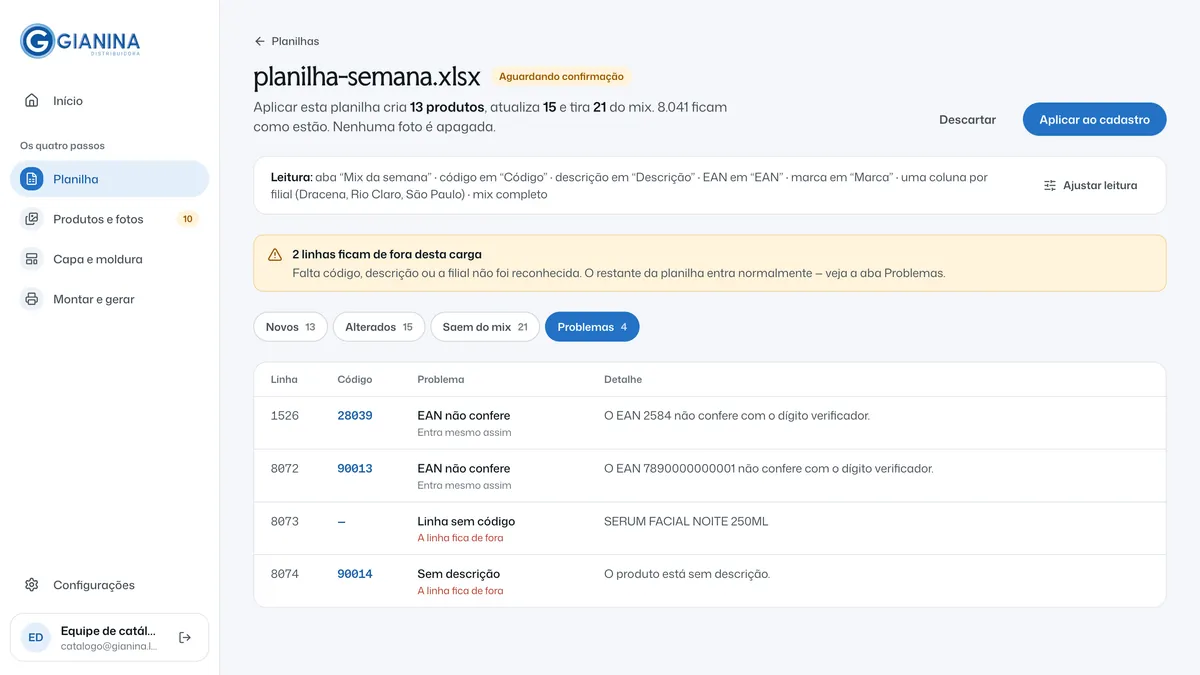The image size is (1200, 675).
Task: Open product code 28039
Action: click(x=355, y=415)
